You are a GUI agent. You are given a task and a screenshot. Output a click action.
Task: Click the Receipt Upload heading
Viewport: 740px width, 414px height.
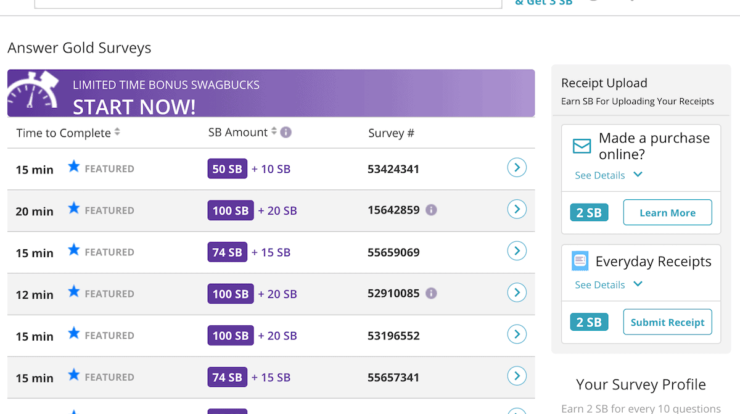click(x=604, y=83)
